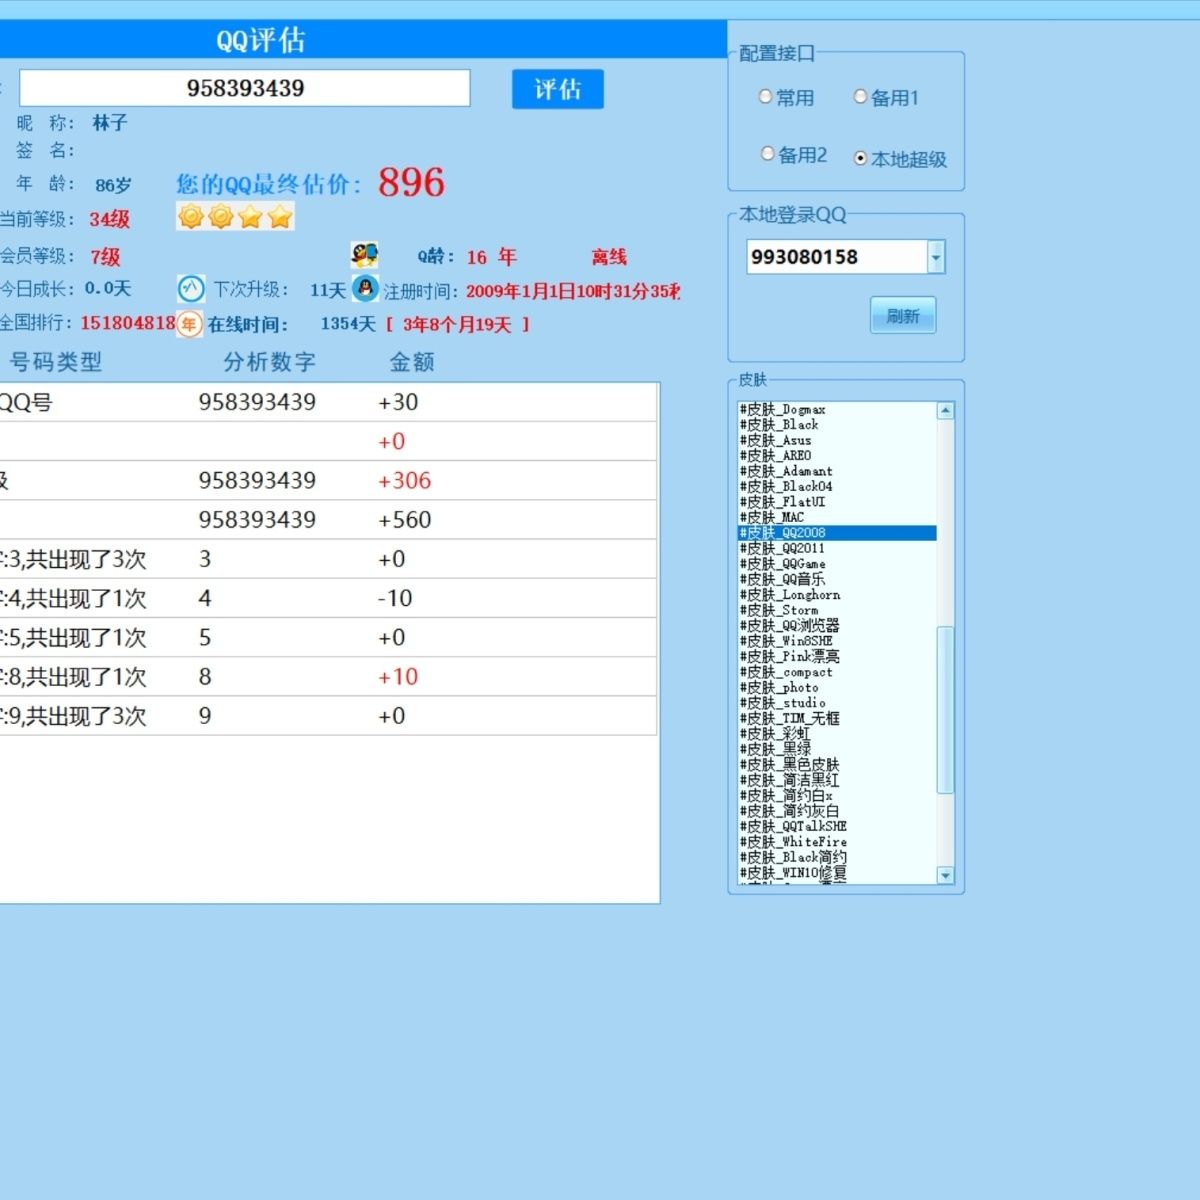Click the second sun level icon
Image resolution: width=1200 pixels, height=1200 pixels.
tap(221, 216)
